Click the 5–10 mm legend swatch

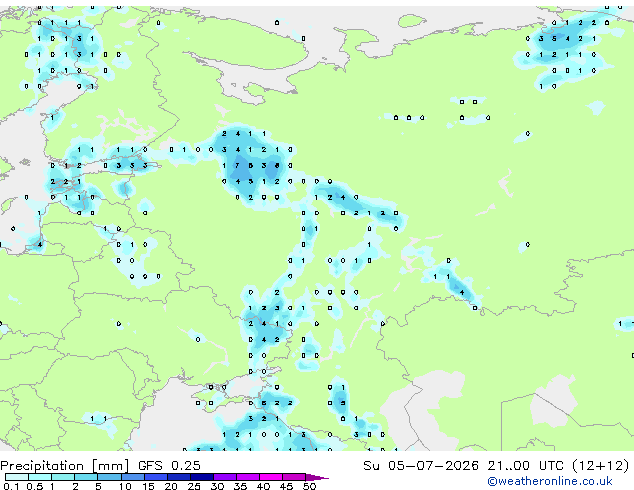click(x=109, y=477)
